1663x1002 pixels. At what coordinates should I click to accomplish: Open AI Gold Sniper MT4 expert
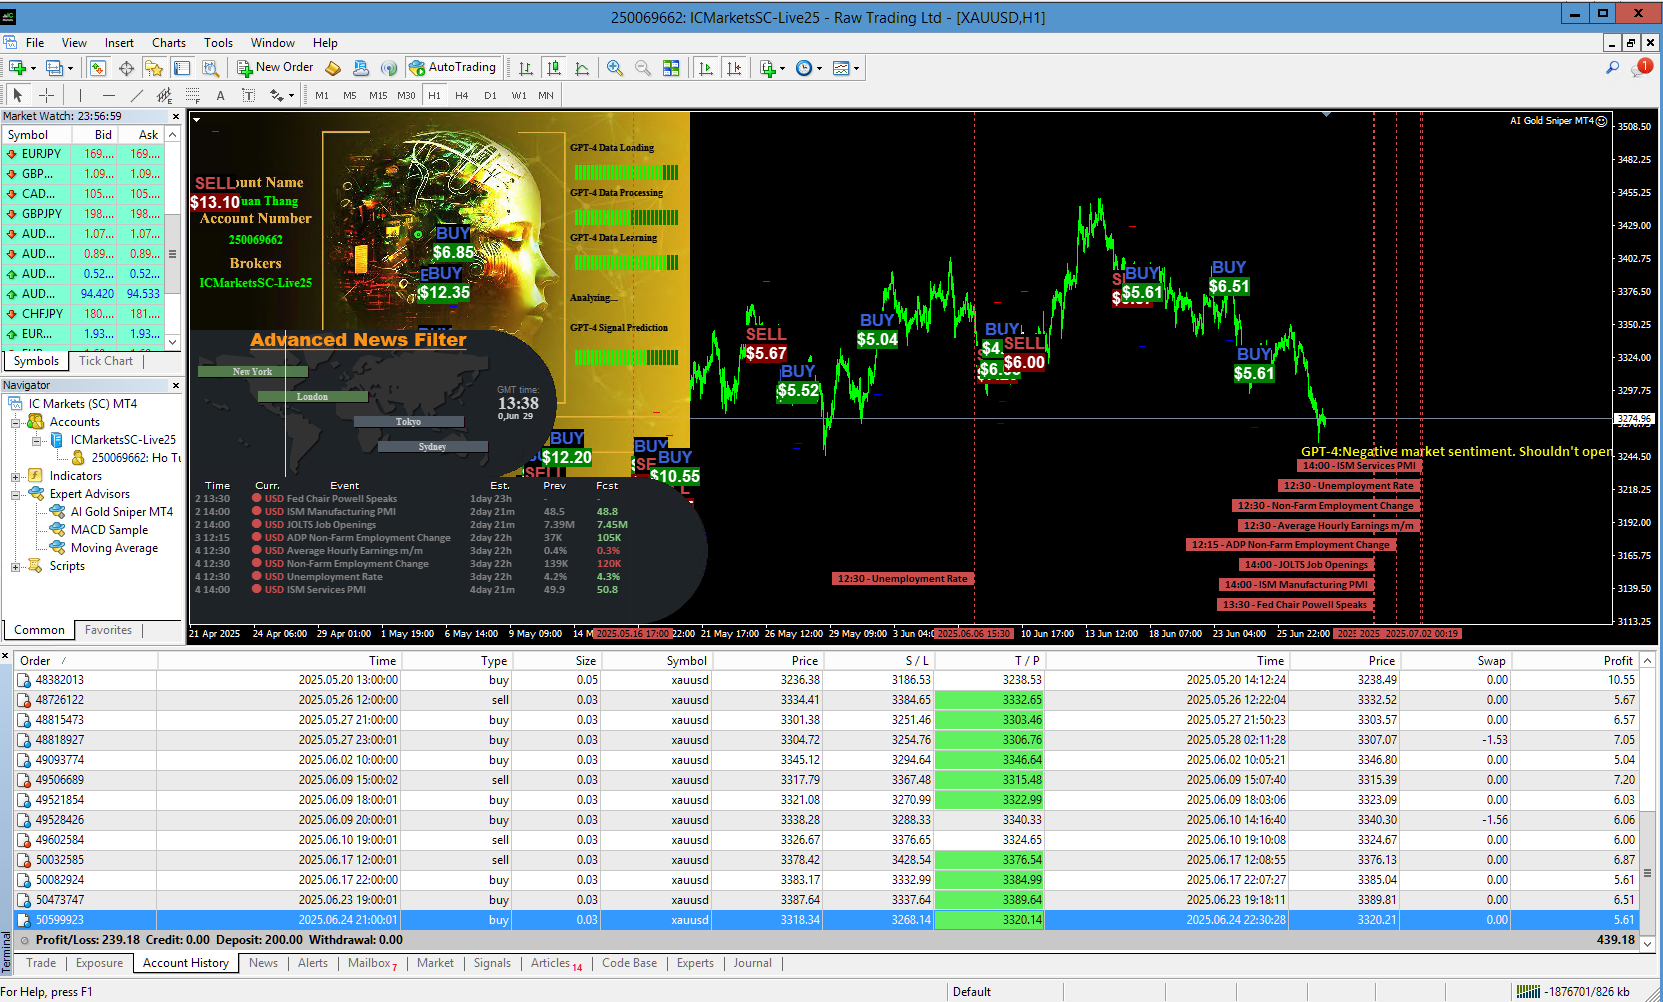pyautogui.click(x=121, y=512)
